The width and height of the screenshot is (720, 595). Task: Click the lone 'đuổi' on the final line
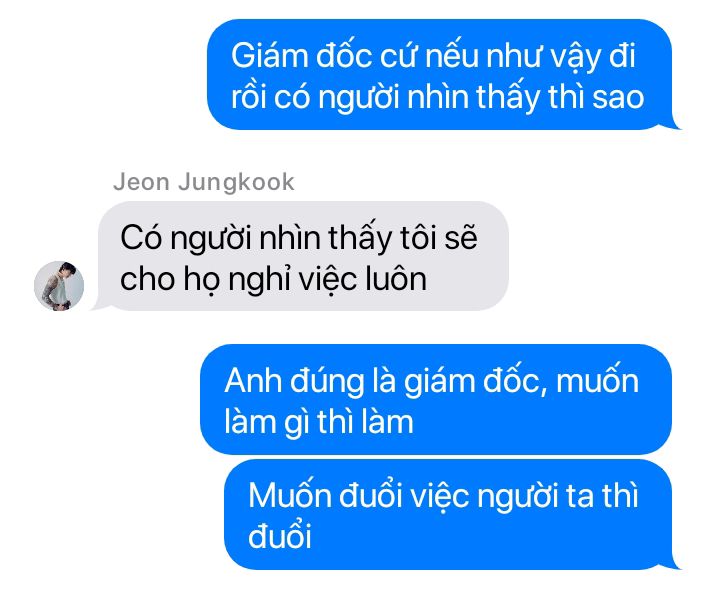click(x=280, y=535)
